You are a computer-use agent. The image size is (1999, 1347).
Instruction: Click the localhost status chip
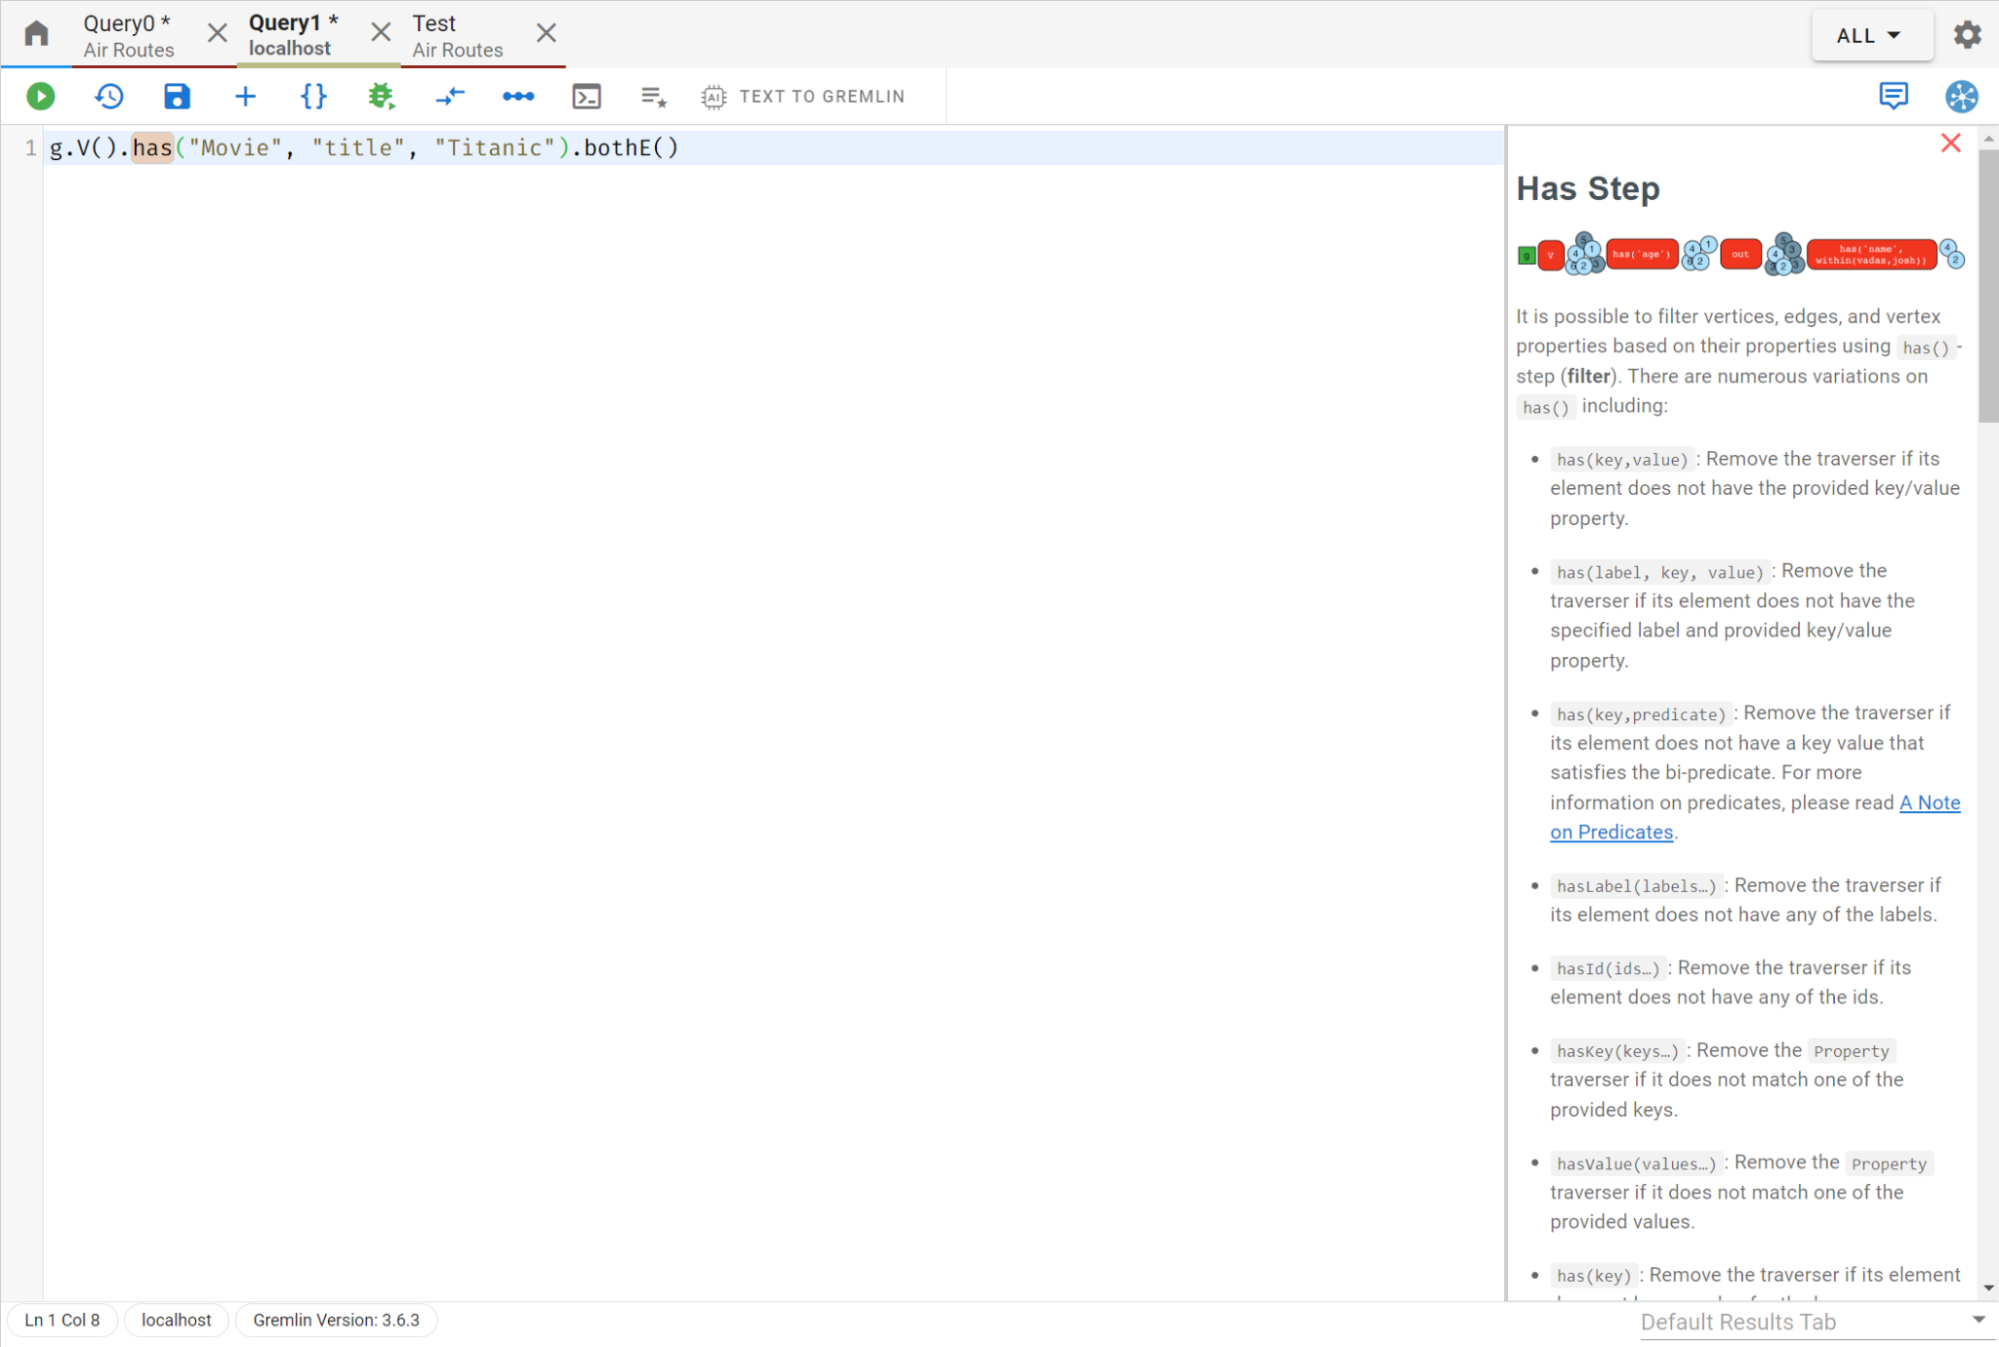point(176,1320)
